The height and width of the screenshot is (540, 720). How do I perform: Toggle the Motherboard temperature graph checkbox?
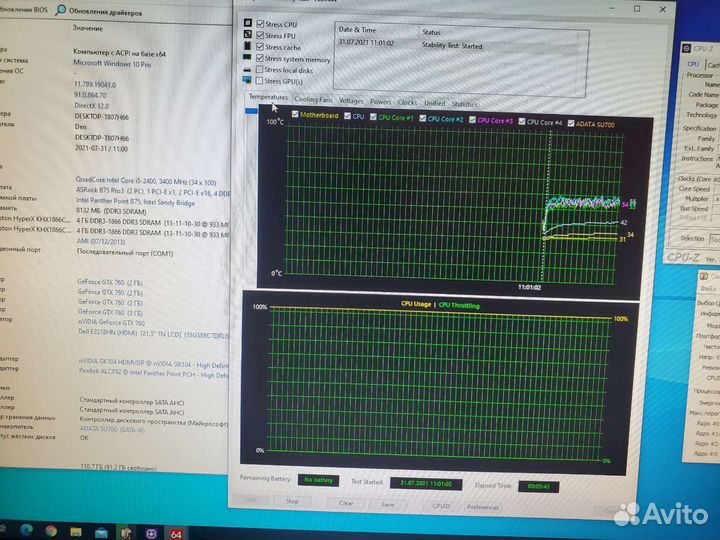pos(295,114)
